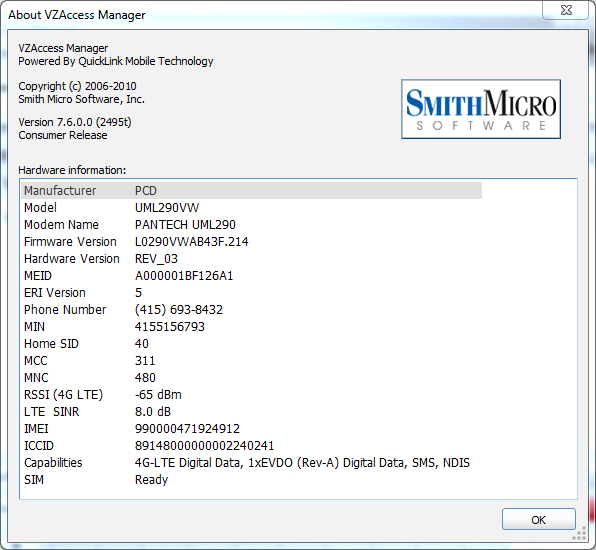The image size is (596, 550).
Task: Click the MNC value 480
Action: tap(145, 378)
